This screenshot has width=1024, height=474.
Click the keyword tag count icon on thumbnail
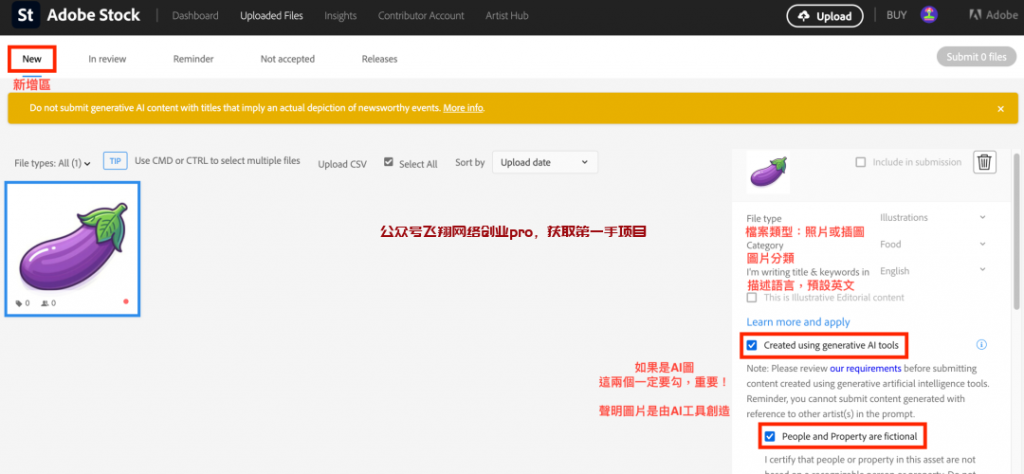[x=18, y=303]
